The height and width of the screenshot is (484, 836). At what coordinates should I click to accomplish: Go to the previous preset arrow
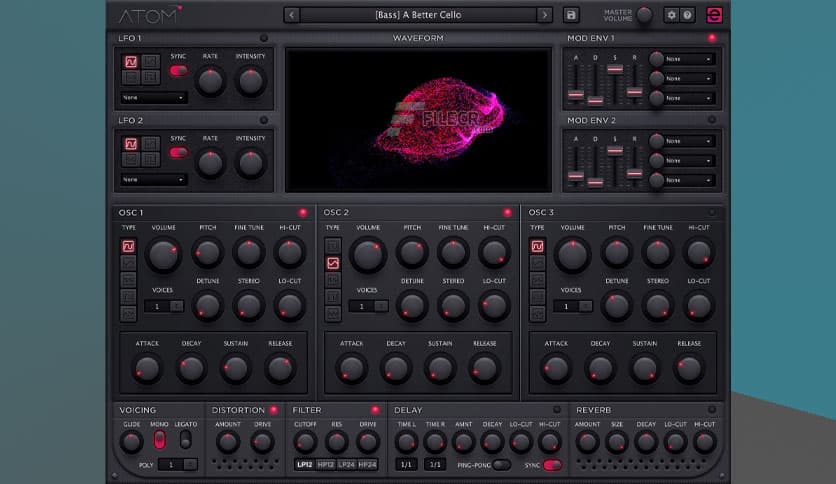(x=291, y=15)
